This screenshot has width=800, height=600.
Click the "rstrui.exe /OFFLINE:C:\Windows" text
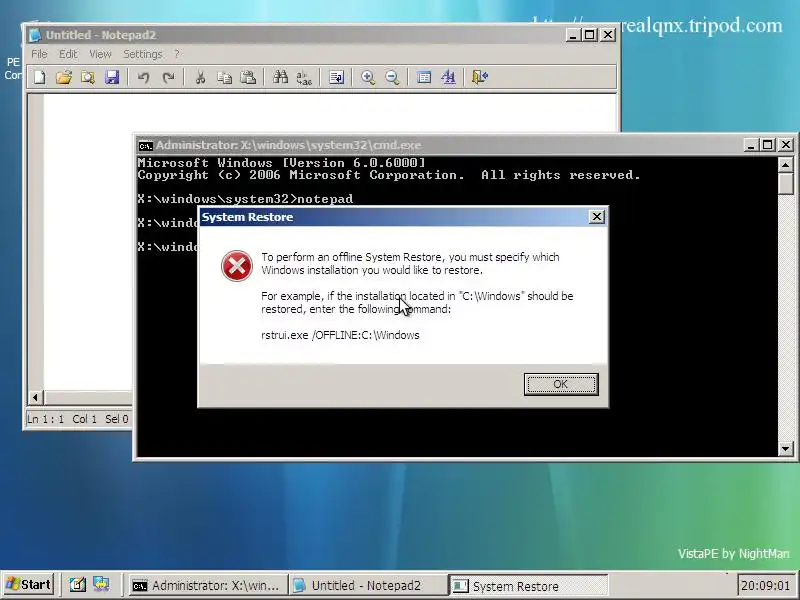click(340, 335)
